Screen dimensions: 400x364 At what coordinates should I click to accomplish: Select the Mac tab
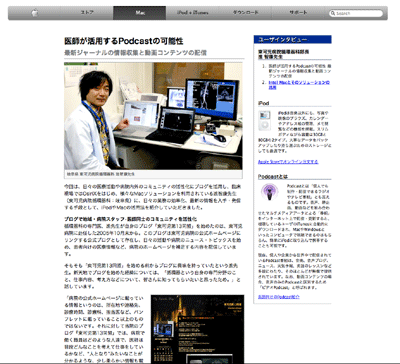pyautogui.click(x=139, y=13)
